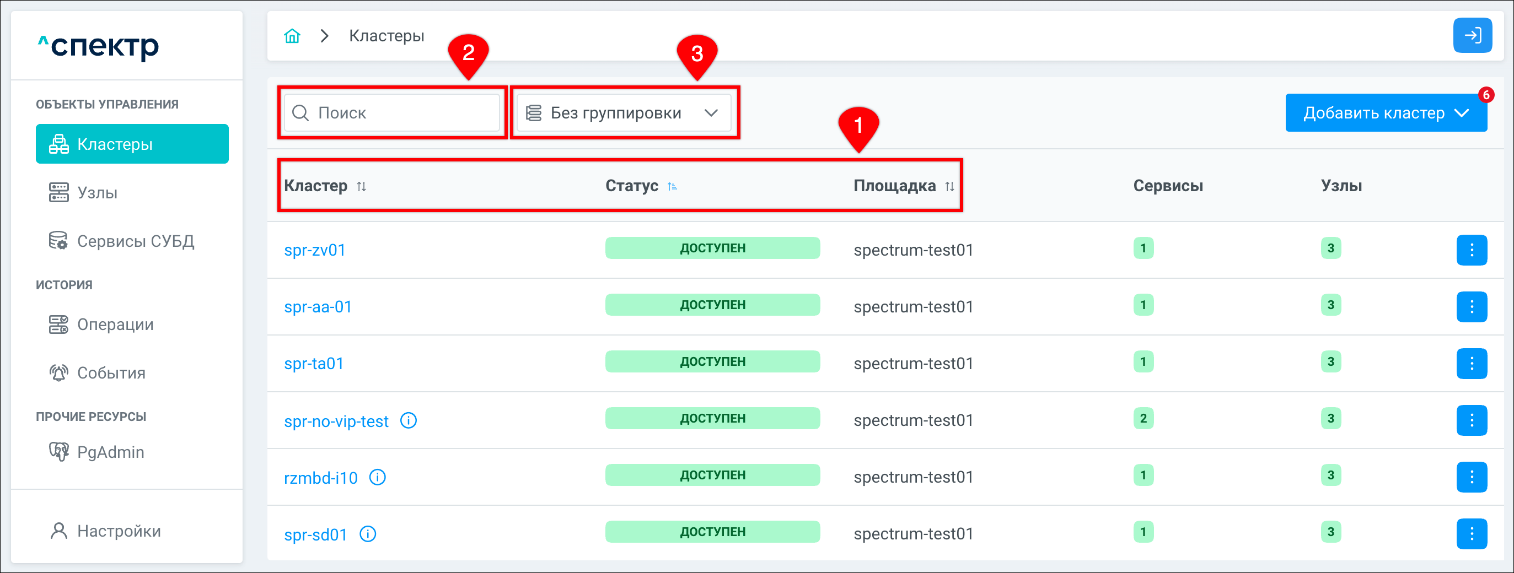Click info icon next to spr-sd01
Image resolution: width=1514 pixels, height=573 pixels.
(367, 534)
